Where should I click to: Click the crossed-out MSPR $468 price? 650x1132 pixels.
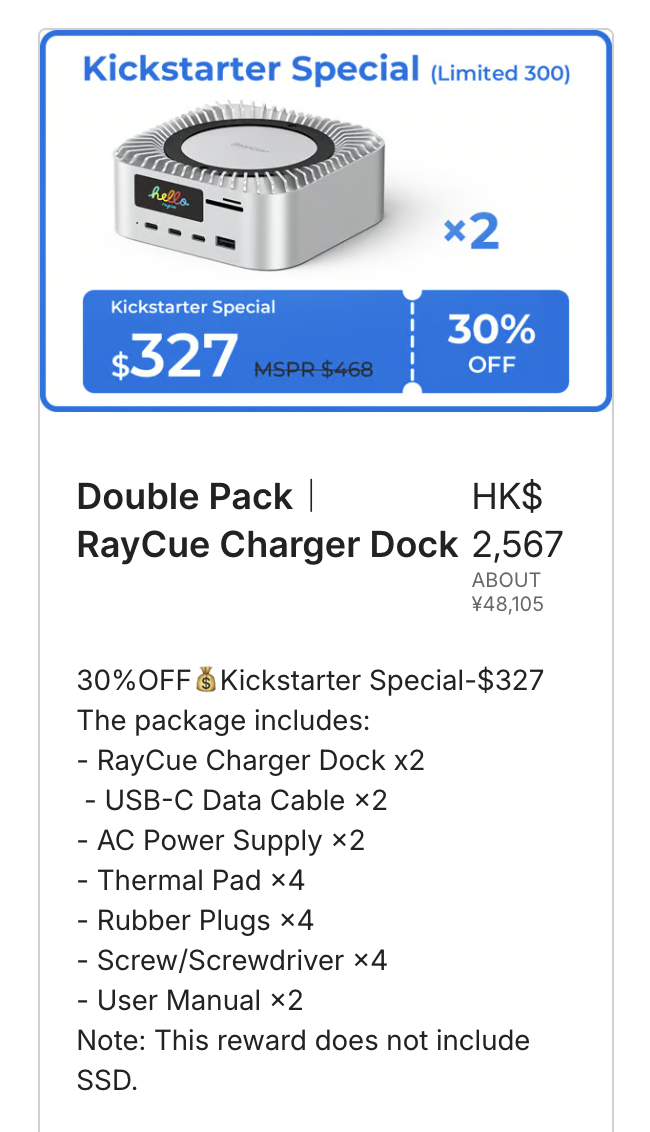(313, 369)
